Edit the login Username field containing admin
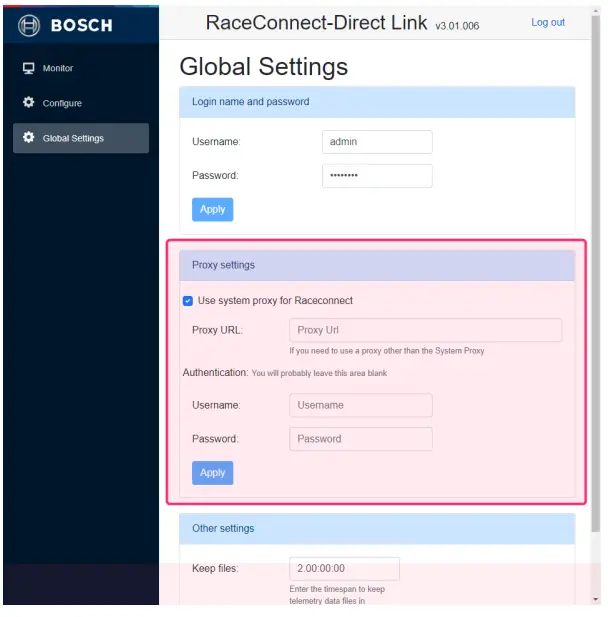The width and height of the screenshot is (608, 617). pyautogui.click(x=377, y=142)
